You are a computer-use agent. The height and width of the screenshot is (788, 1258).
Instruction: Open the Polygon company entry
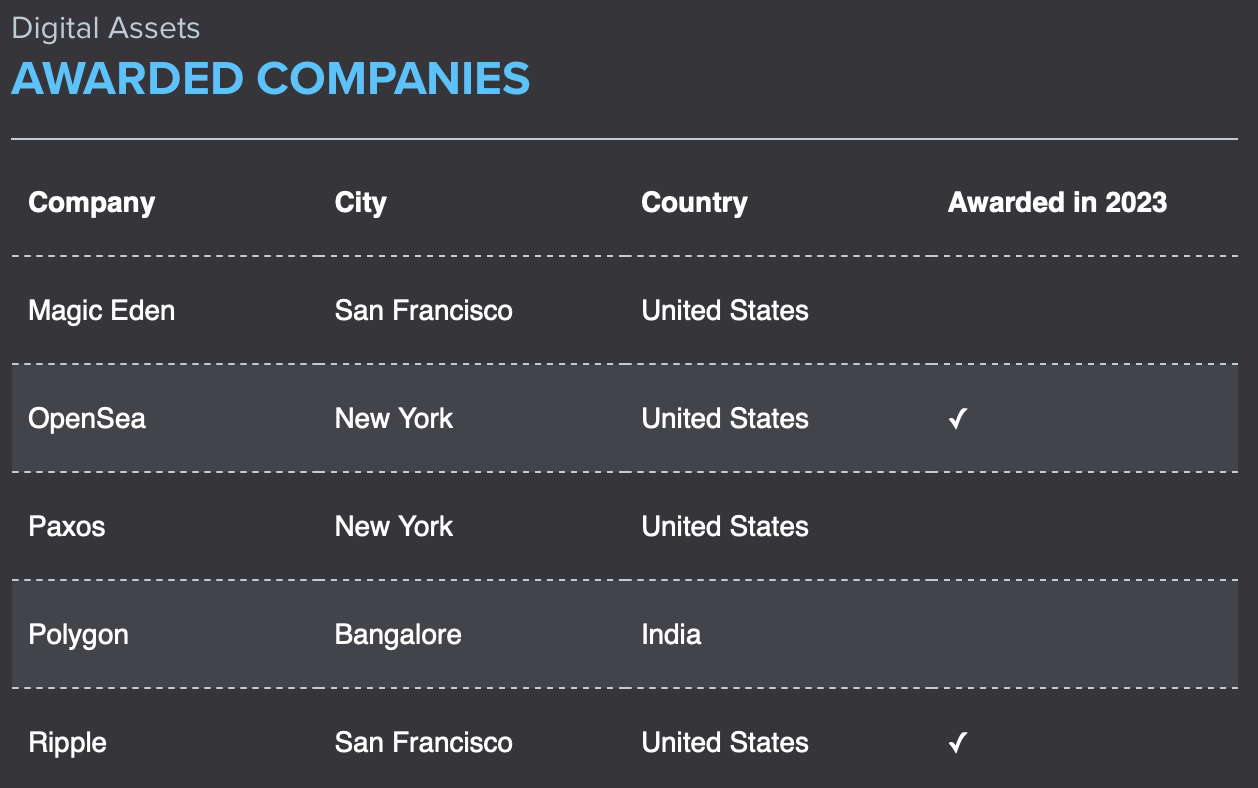[79, 635]
